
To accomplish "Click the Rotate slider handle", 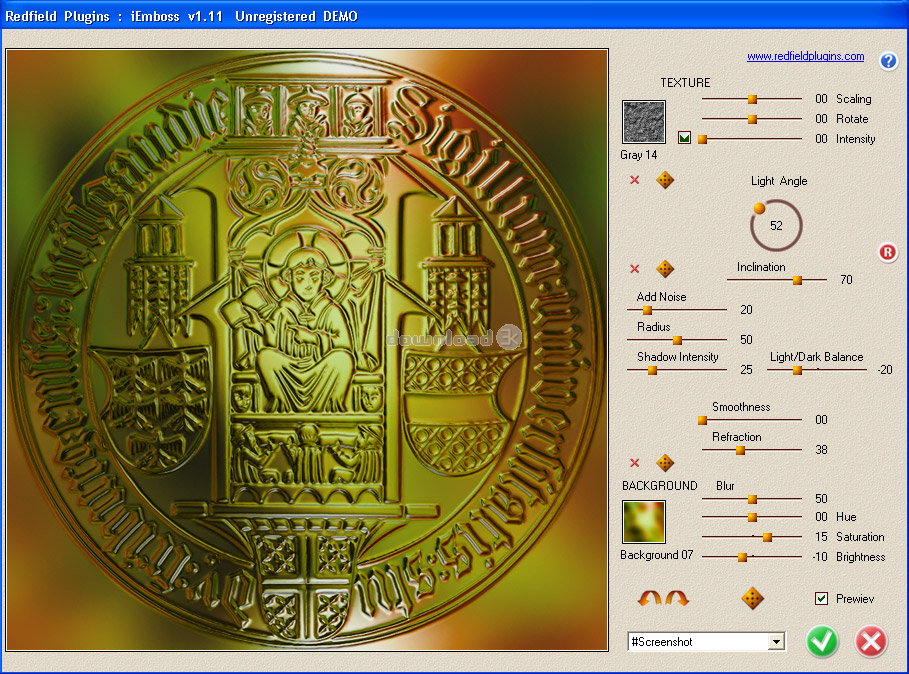I will pos(752,119).
